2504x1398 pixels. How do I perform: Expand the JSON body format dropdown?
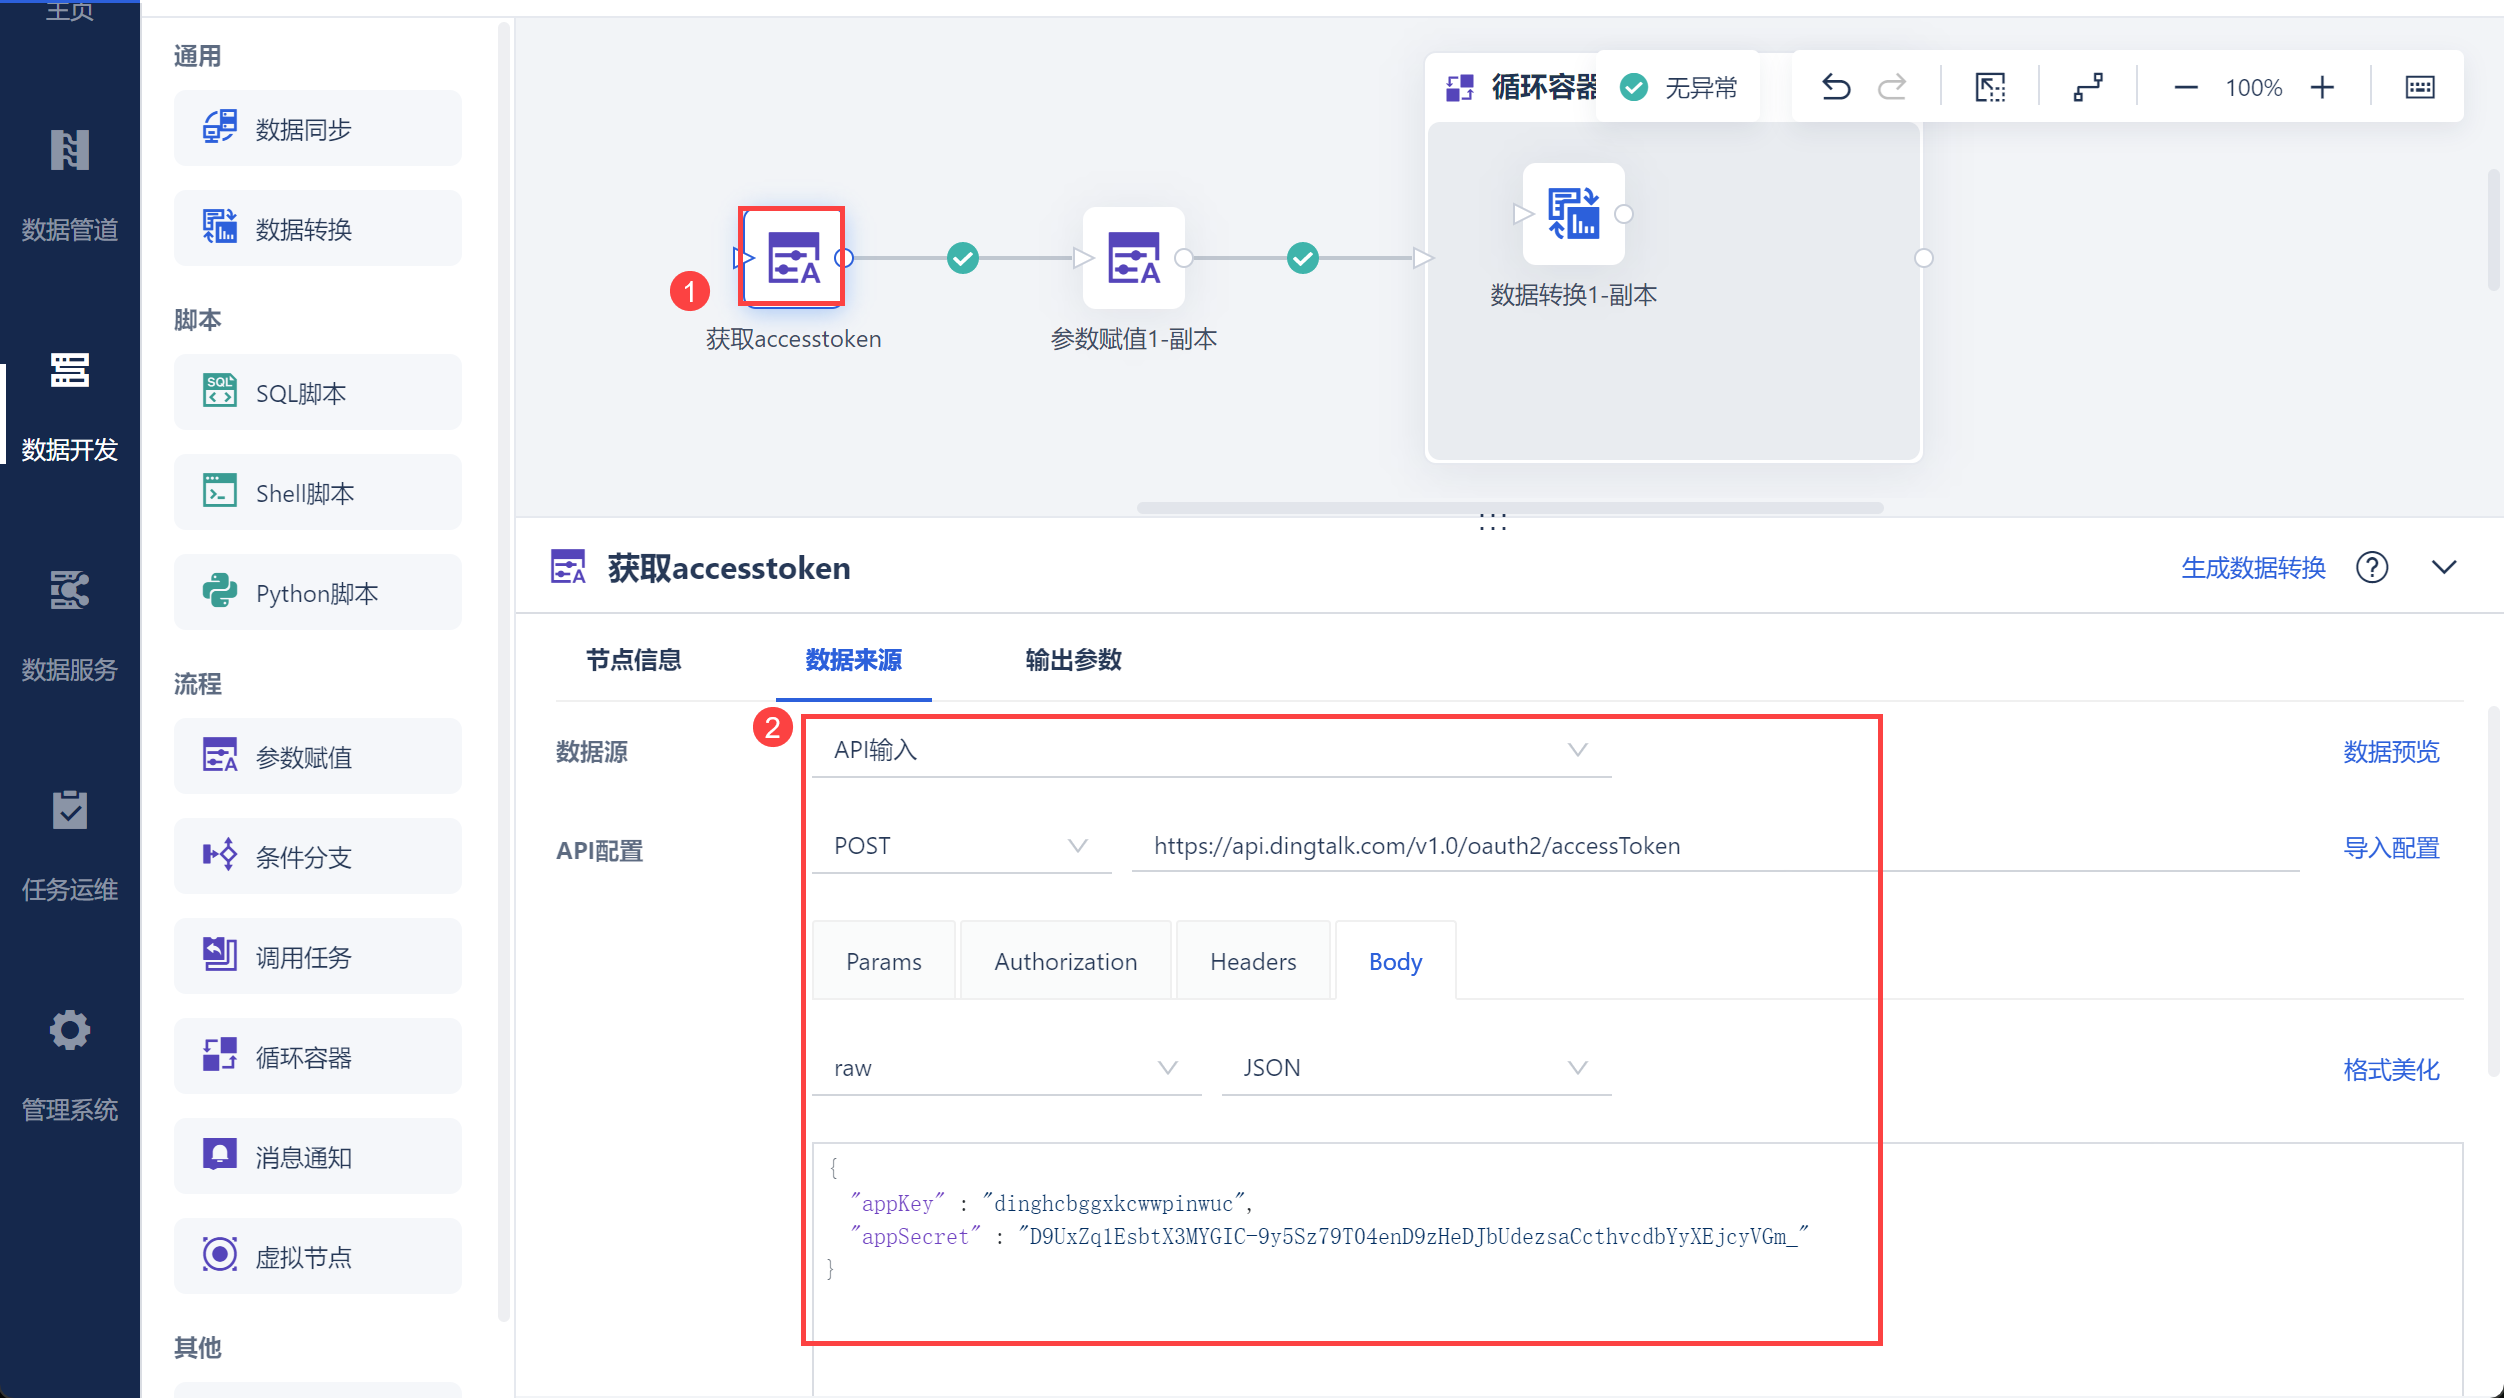pyautogui.click(x=1415, y=1068)
